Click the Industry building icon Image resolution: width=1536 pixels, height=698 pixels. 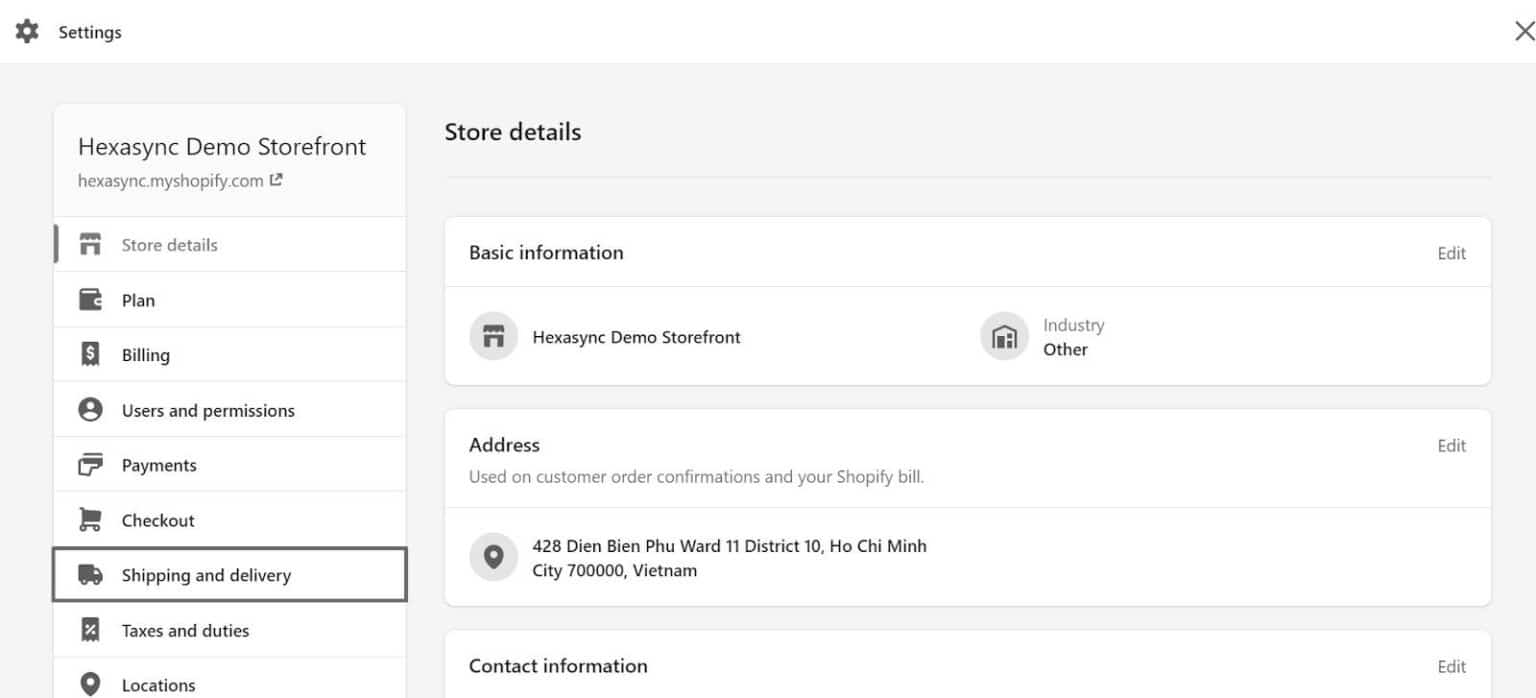[x=1003, y=337]
